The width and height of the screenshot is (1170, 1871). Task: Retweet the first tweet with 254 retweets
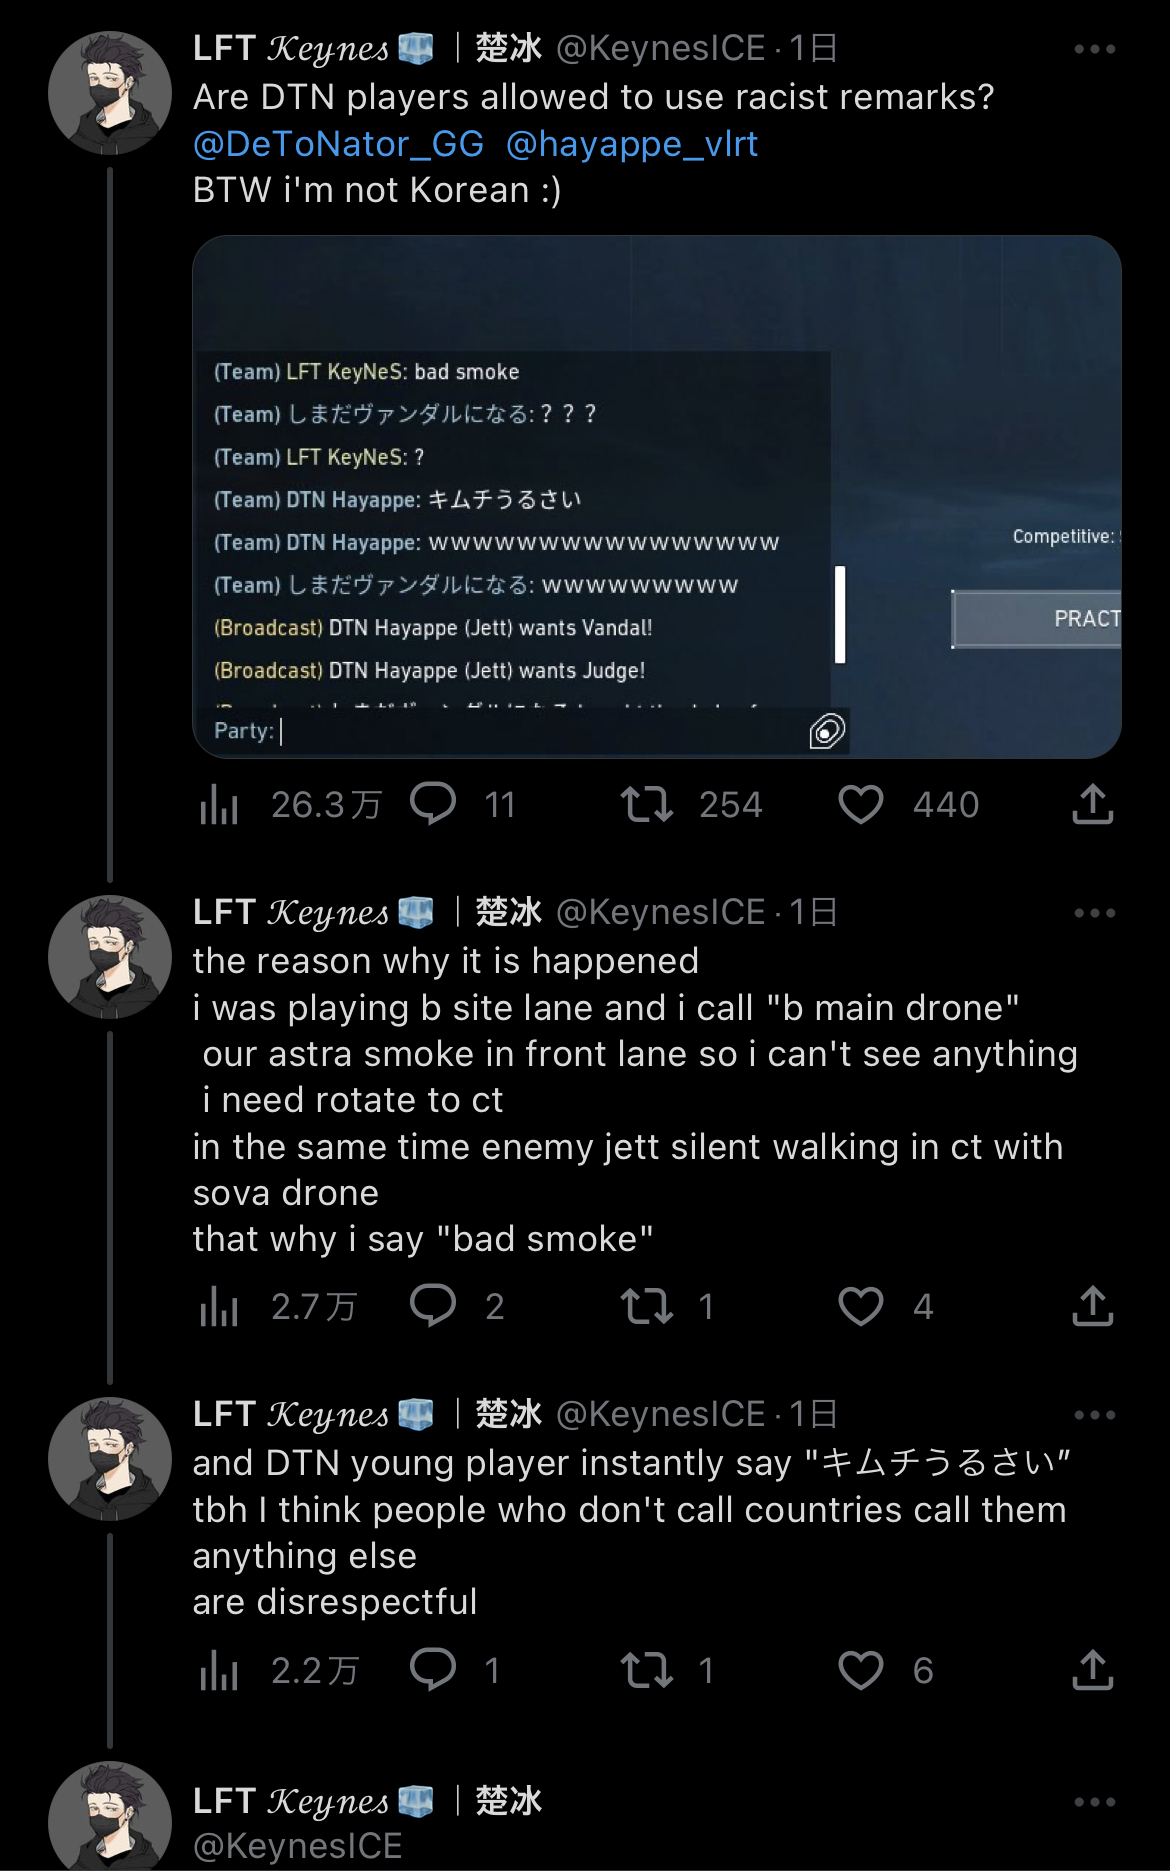647,804
